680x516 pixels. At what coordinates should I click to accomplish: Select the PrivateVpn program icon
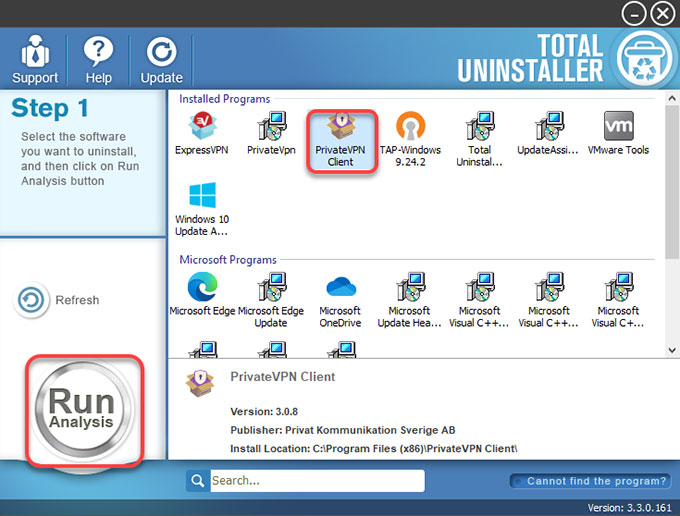click(x=271, y=133)
